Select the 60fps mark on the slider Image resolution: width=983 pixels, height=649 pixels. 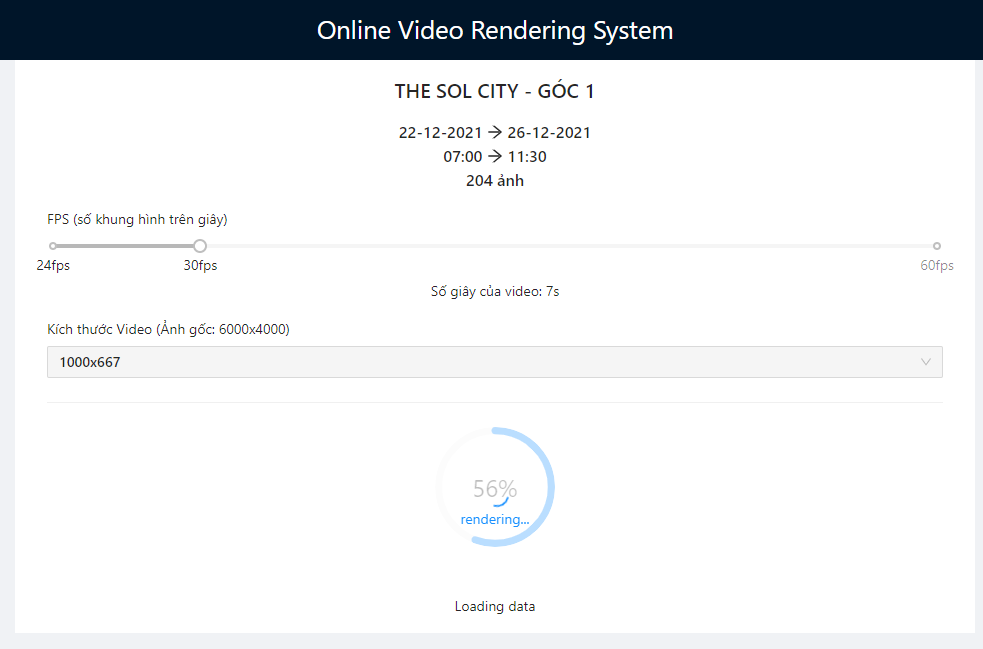point(937,246)
